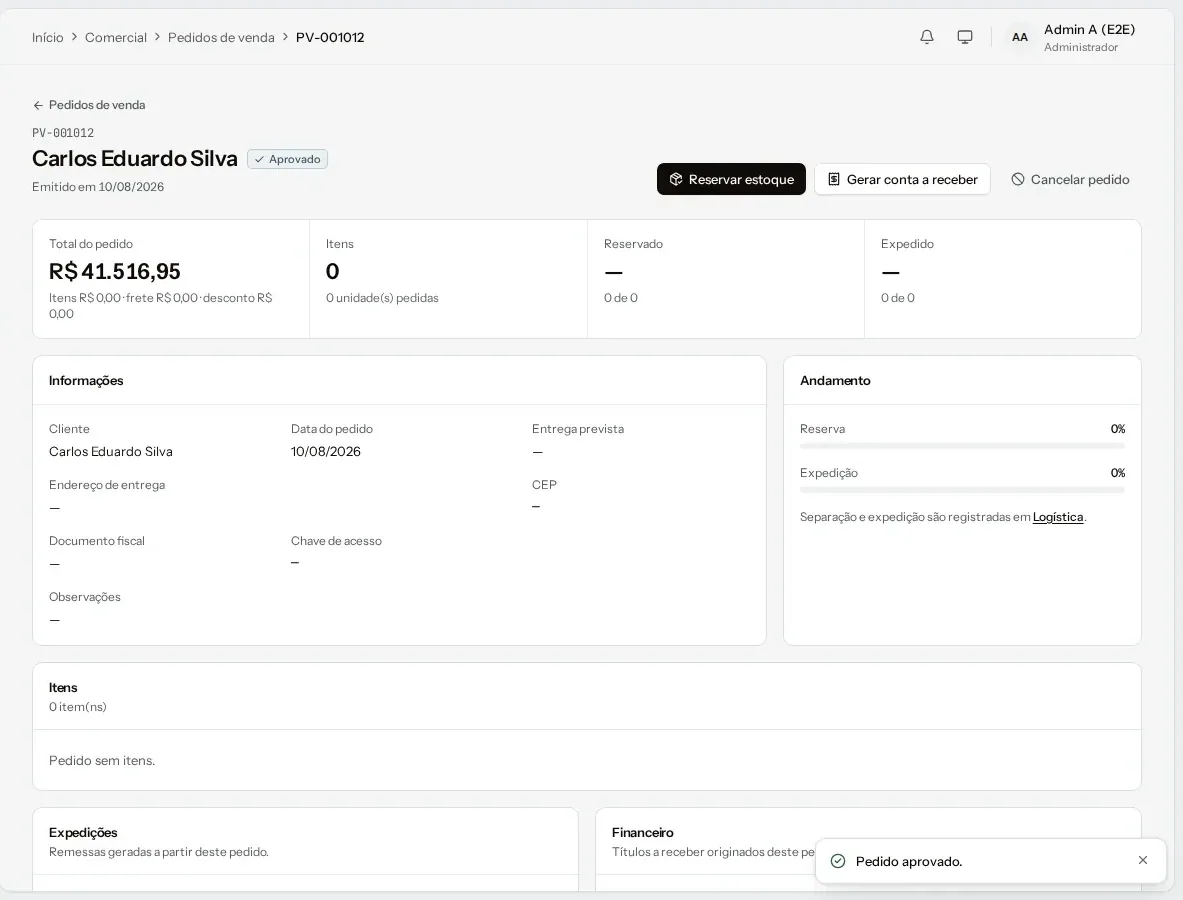Click 'Pedido sem itens.' message
1183x900 pixels.
tap(102, 760)
